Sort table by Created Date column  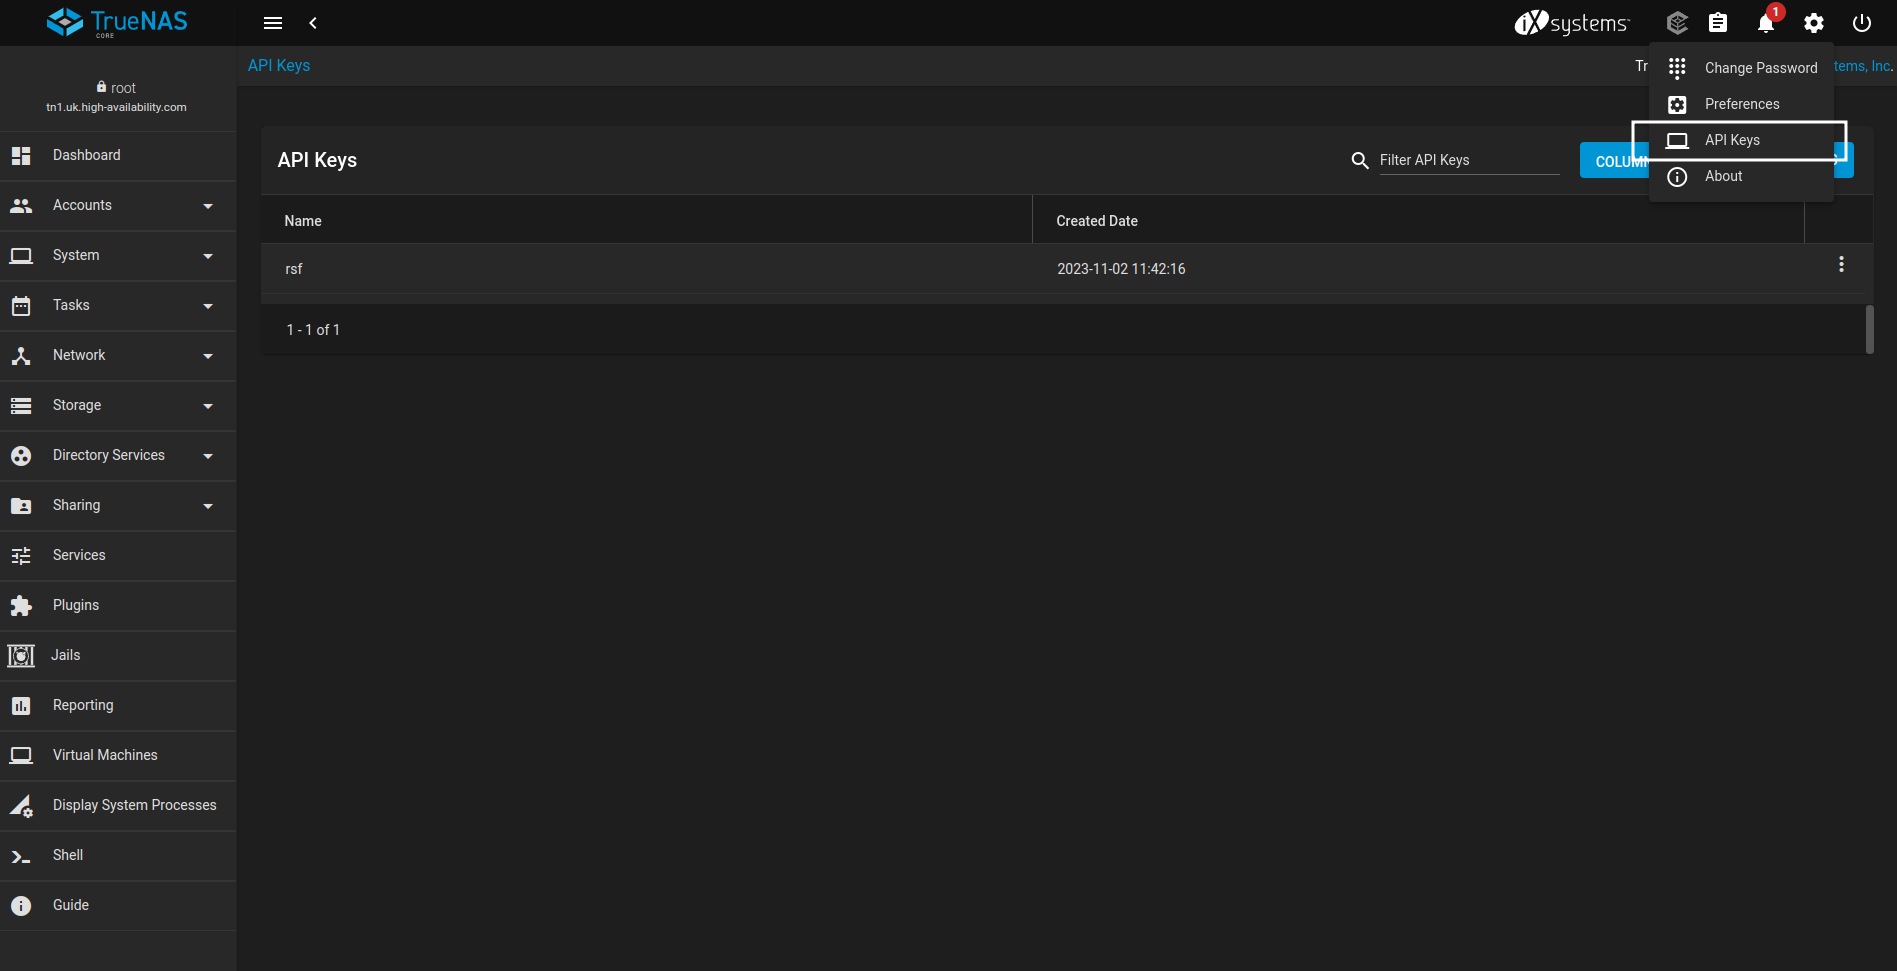click(x=1096, y=221)
